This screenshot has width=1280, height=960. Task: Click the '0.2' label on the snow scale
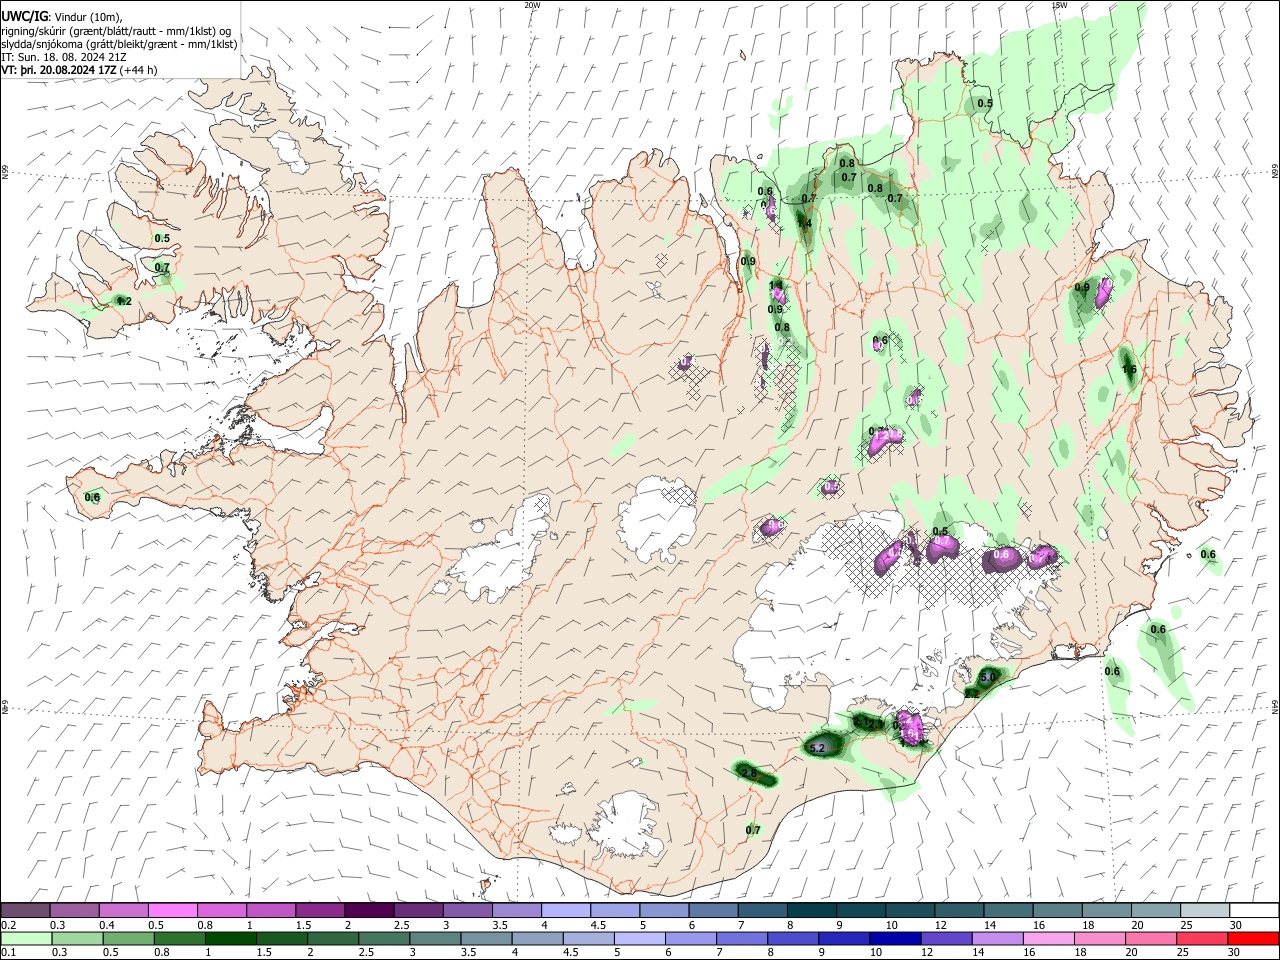(x=8, y=925)
